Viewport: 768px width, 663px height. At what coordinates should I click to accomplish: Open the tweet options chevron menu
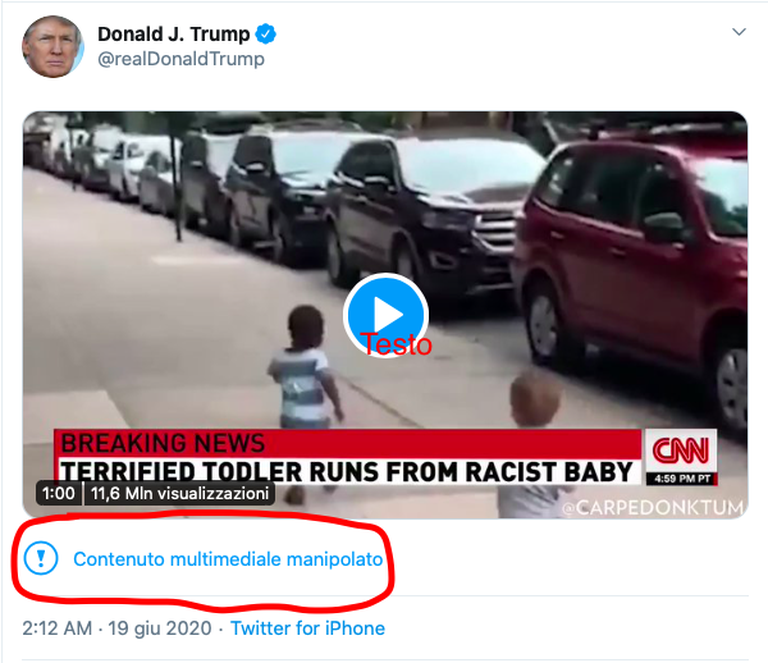pyautogui.click(x=739, y=32)
